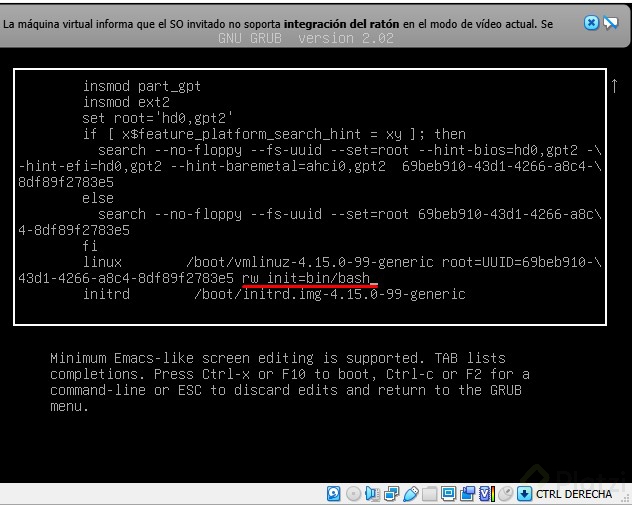Click the 'x$feature_platform_search_hint' condition line
The height and width of the screenshot is (505, 632).
click(x=274, y=134)
